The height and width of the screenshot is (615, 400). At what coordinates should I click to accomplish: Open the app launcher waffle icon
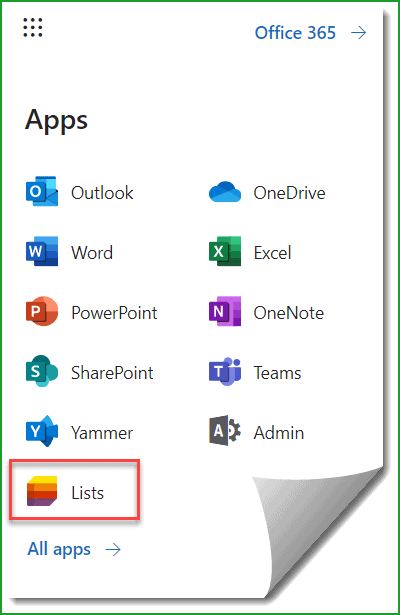click(x=33, y=27)
